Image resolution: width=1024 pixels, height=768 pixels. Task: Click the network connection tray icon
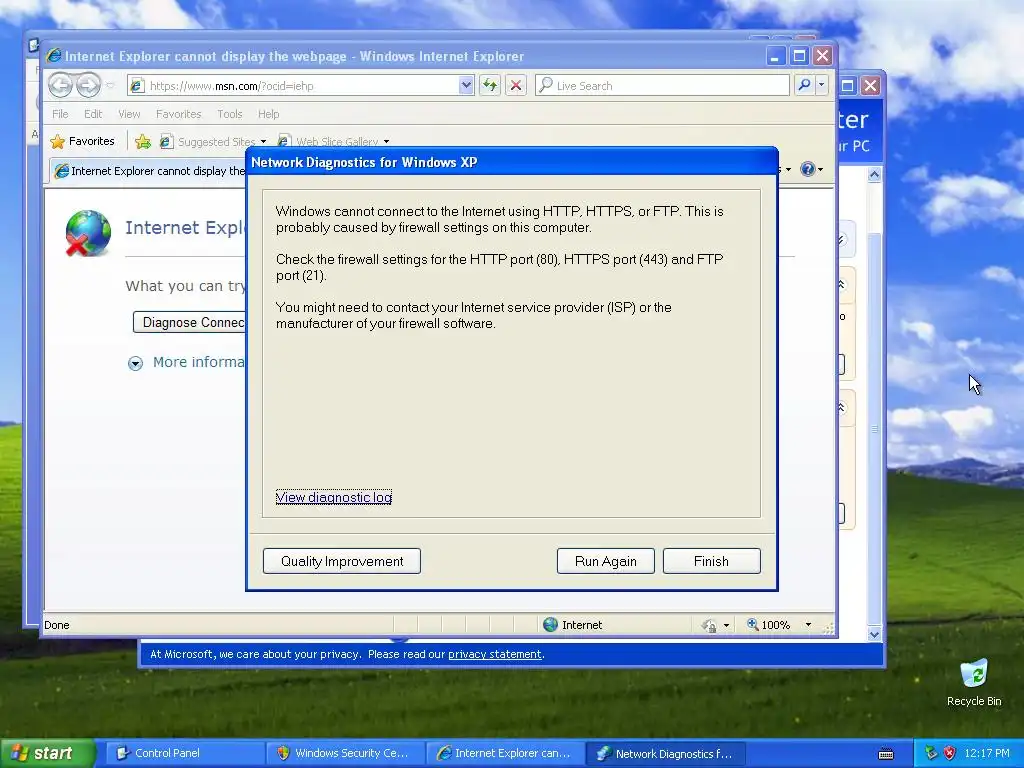click(x=931, y=753)
